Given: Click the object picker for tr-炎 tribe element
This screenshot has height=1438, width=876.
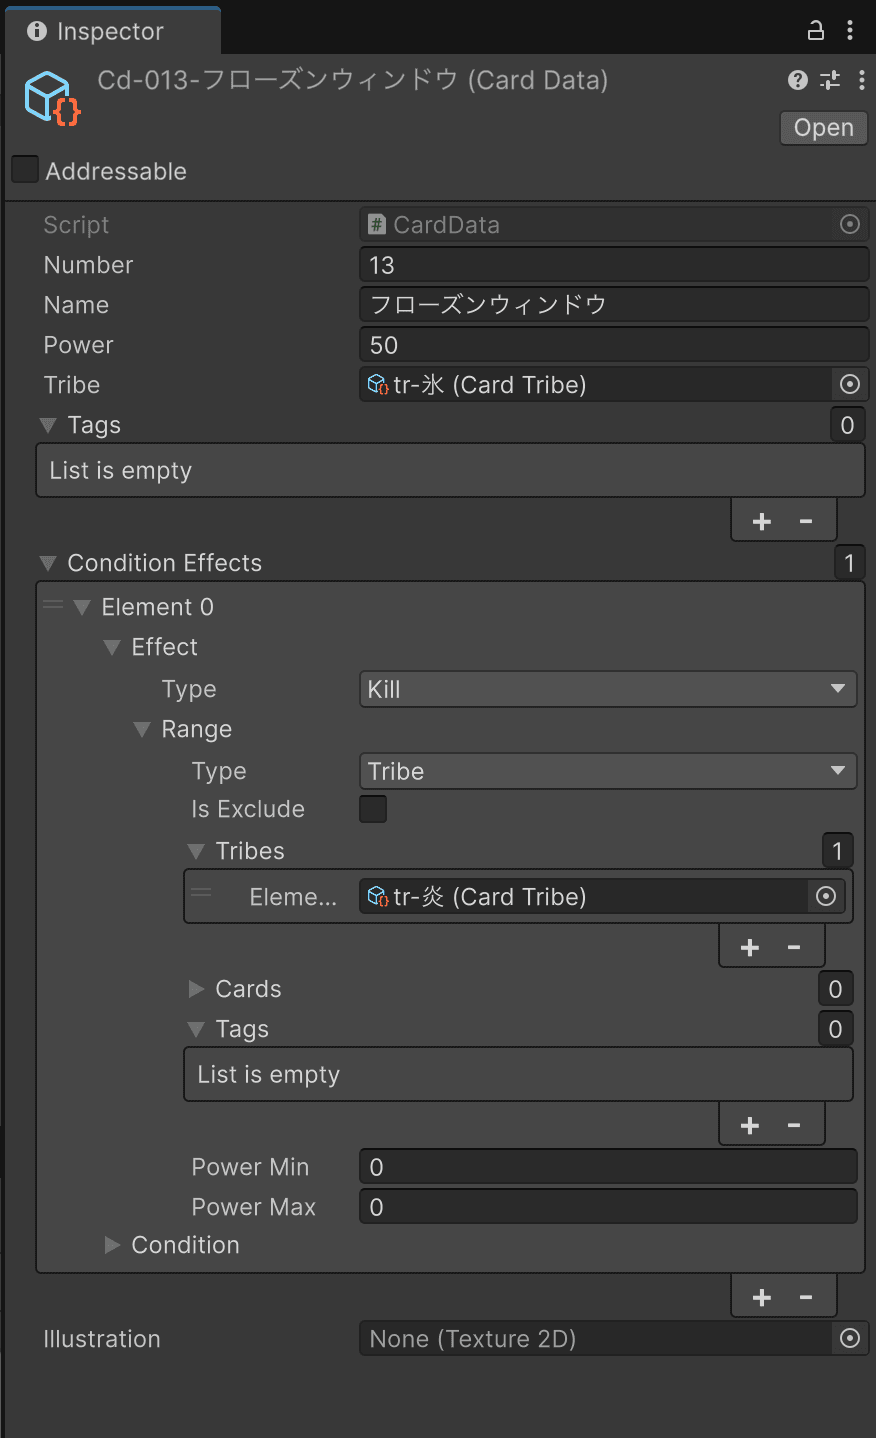Looking at the screenshot, I should tap(825, 897).
